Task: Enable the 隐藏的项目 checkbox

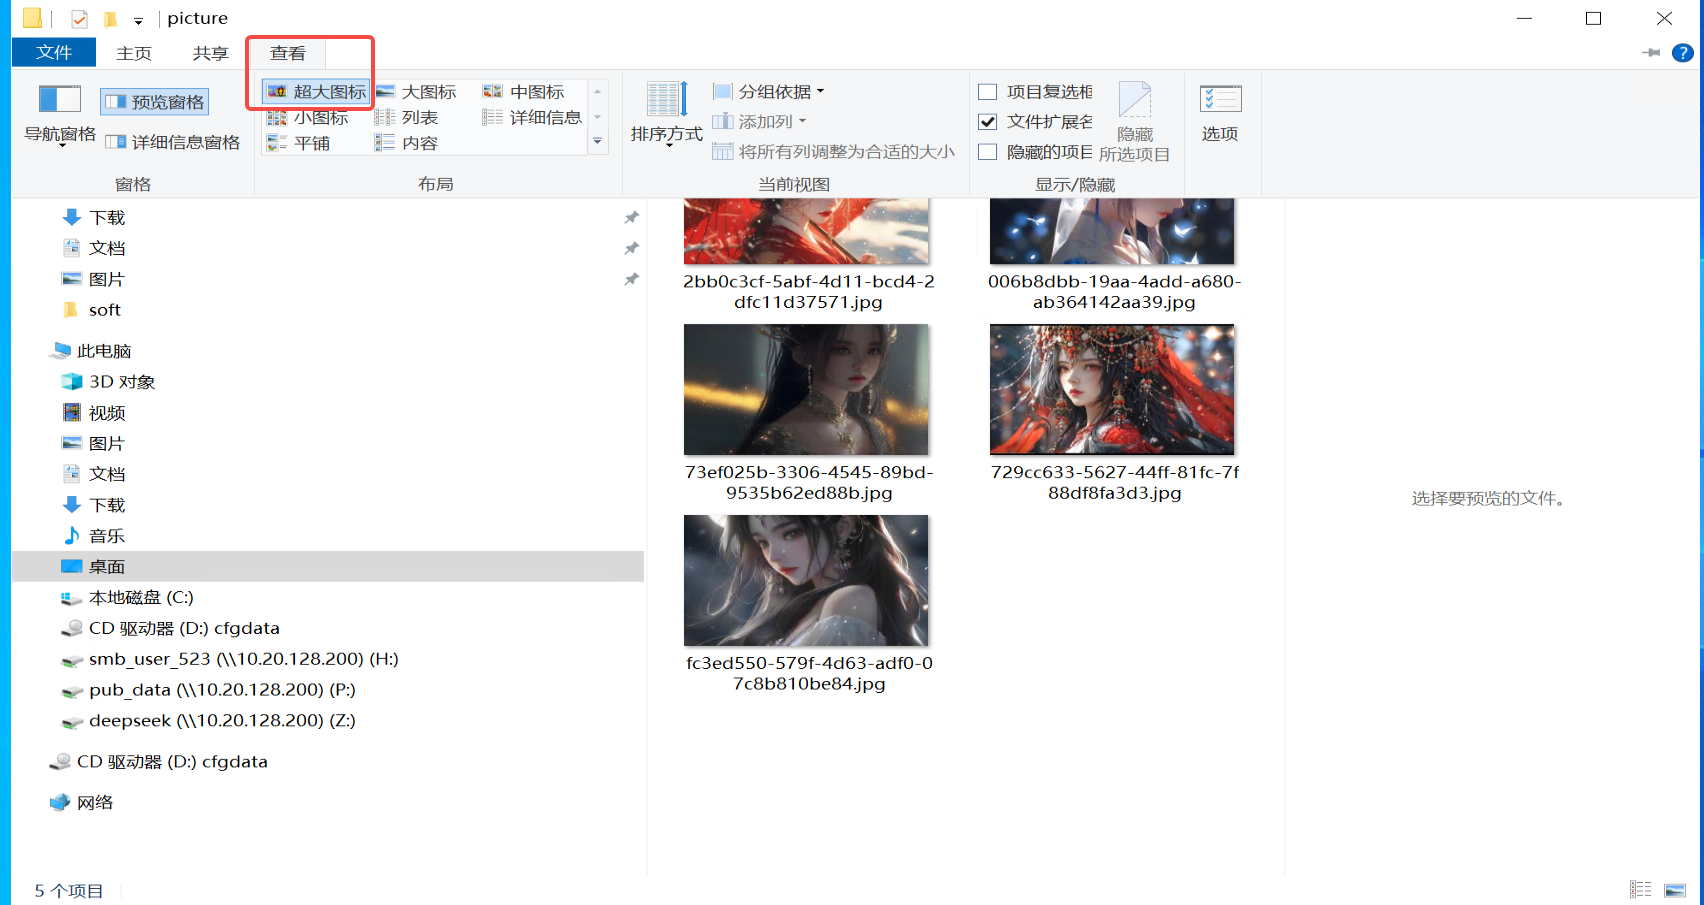Action: click(988, 152)
